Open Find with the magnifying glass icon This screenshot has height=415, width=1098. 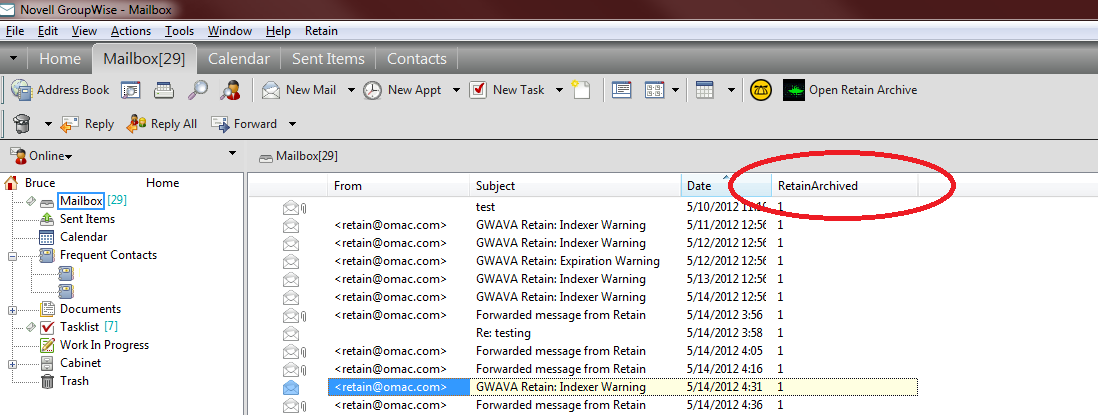(x=199, y=90)
